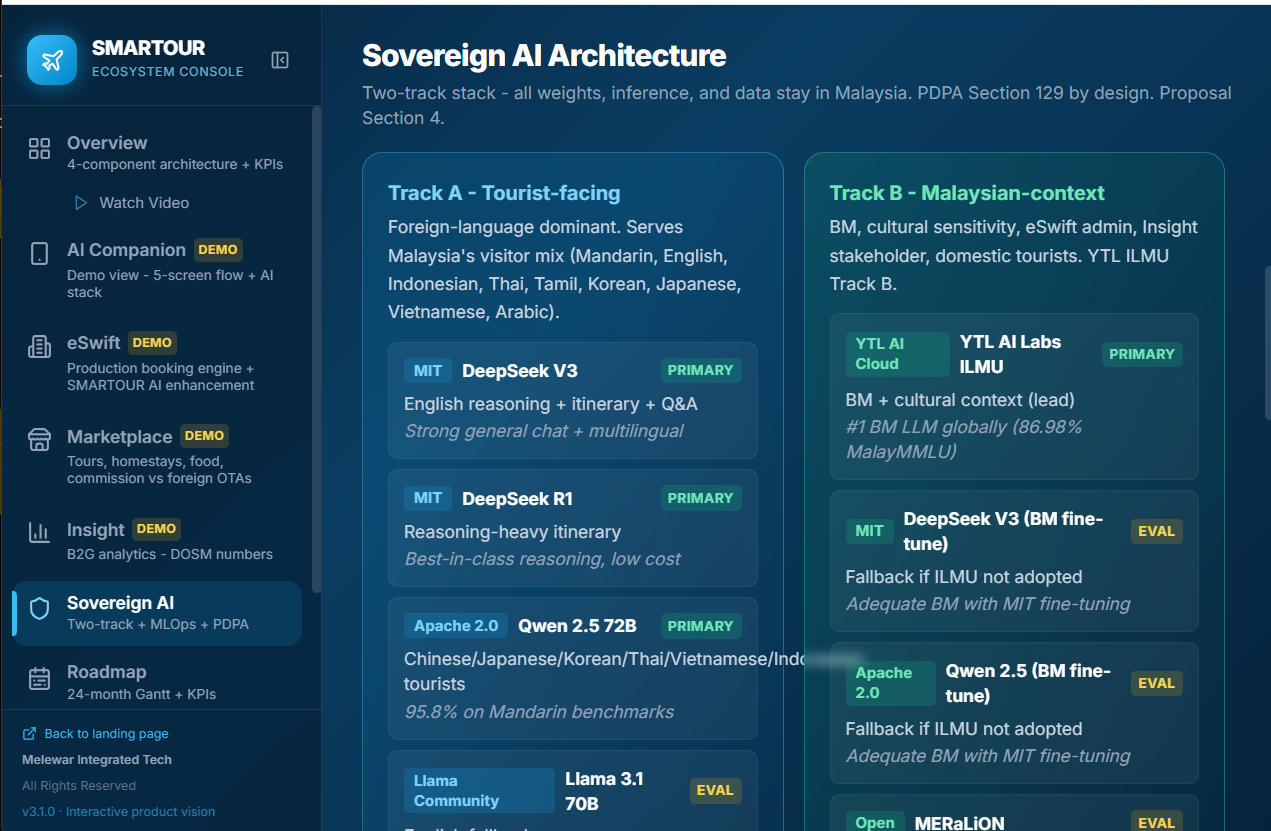The height and width of the screenshot is (831, 1271).
Task: Click the Track B - Malaysian-context heading
Action: pyautogui.click(x=967, y=193)
